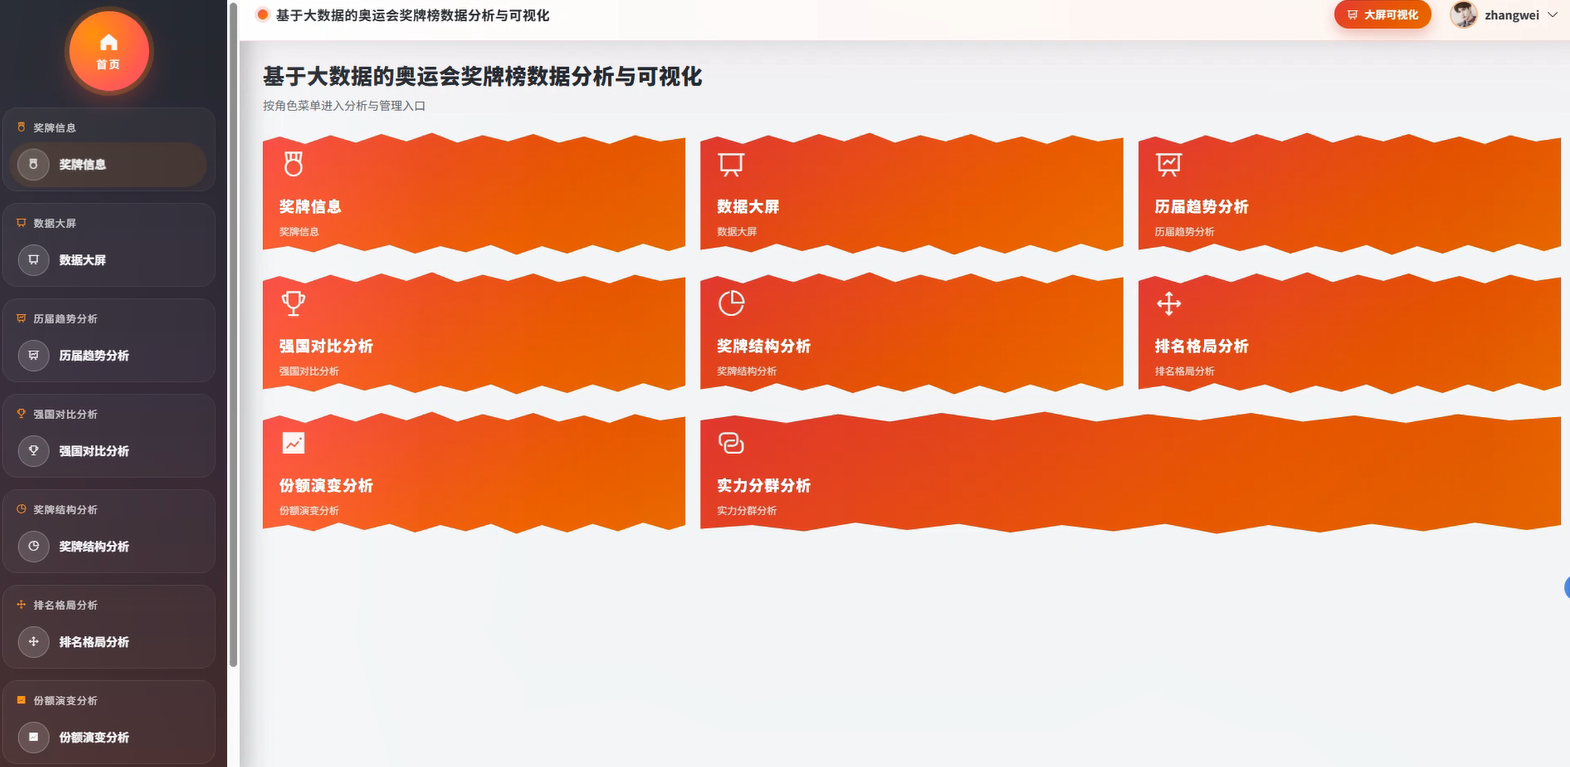
Task: Go to the 首页 home icon
Action: (108, 51)
